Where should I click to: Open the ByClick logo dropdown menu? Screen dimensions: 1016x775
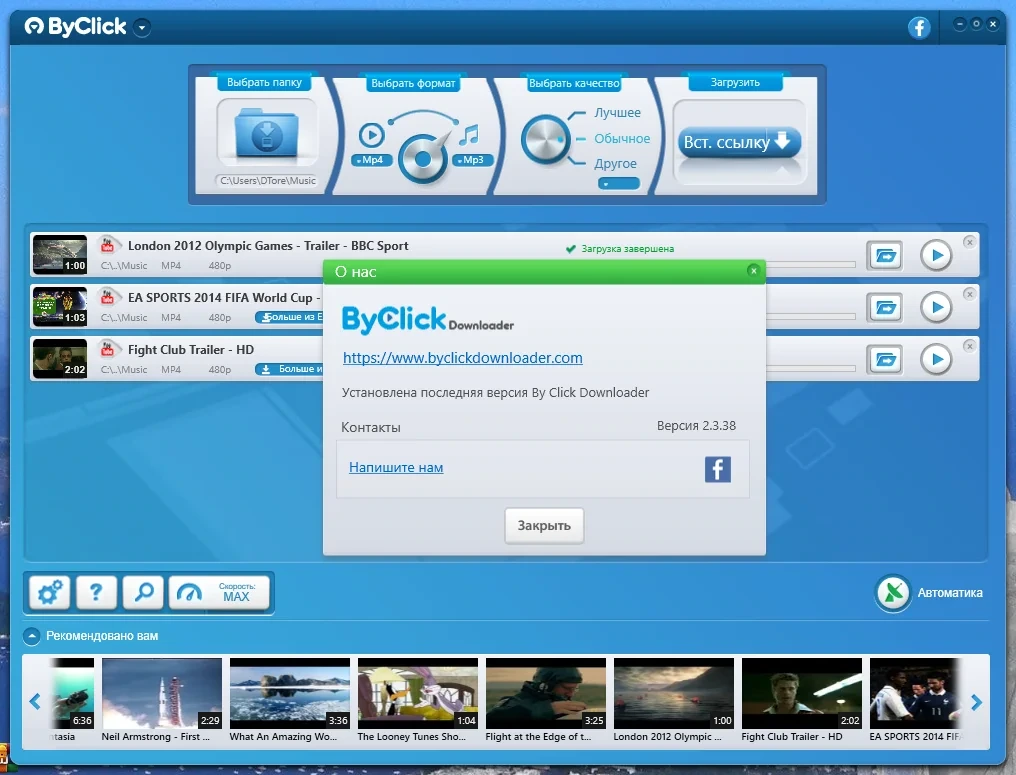[142, 27]
